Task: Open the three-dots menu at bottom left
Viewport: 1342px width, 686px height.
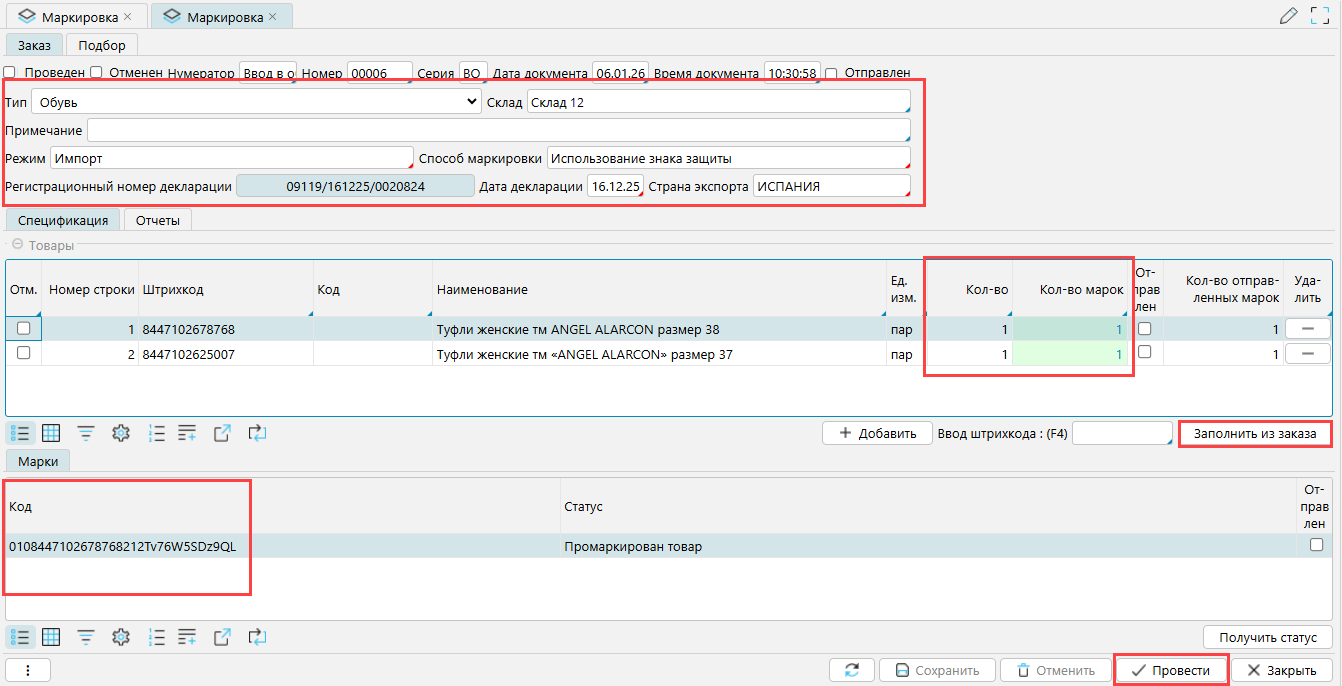Action: [28, 670]
